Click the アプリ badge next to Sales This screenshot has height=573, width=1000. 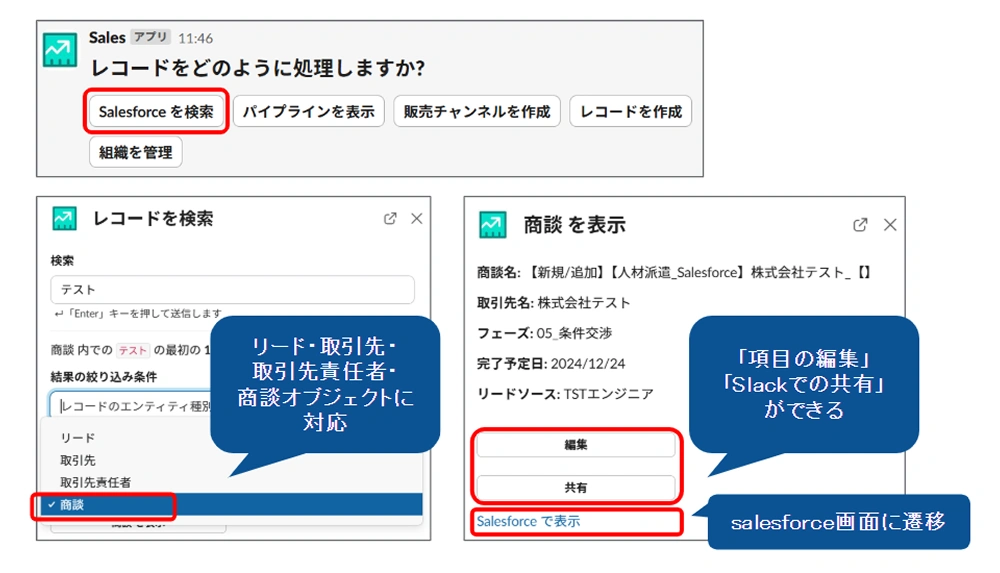pyautogui.click(x=151, y=37)
